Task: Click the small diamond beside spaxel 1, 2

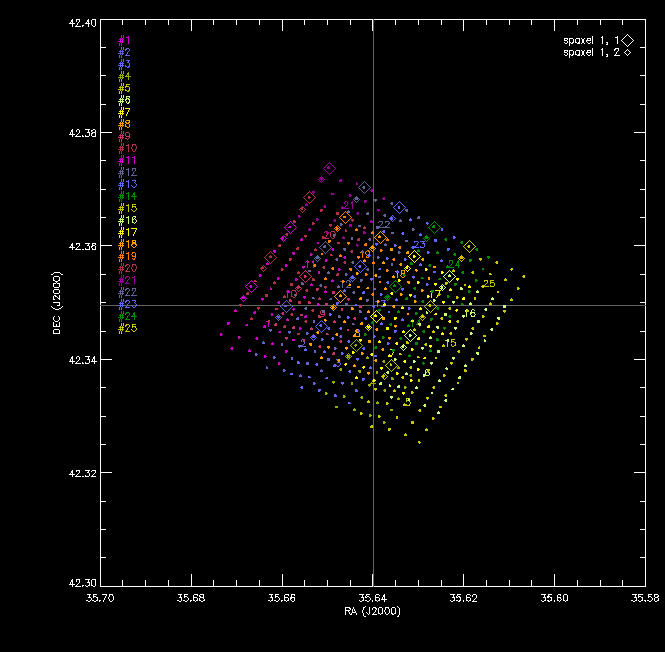Action: pyautogui.click(x=627, y=53)
